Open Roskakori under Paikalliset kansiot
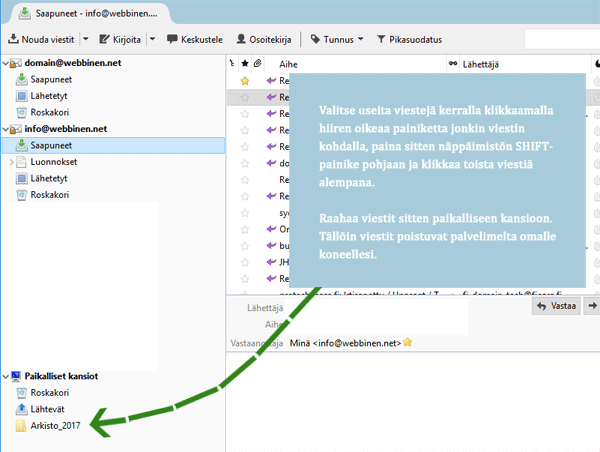The width and height of the screenshot is (600, 452). [50, 393]
